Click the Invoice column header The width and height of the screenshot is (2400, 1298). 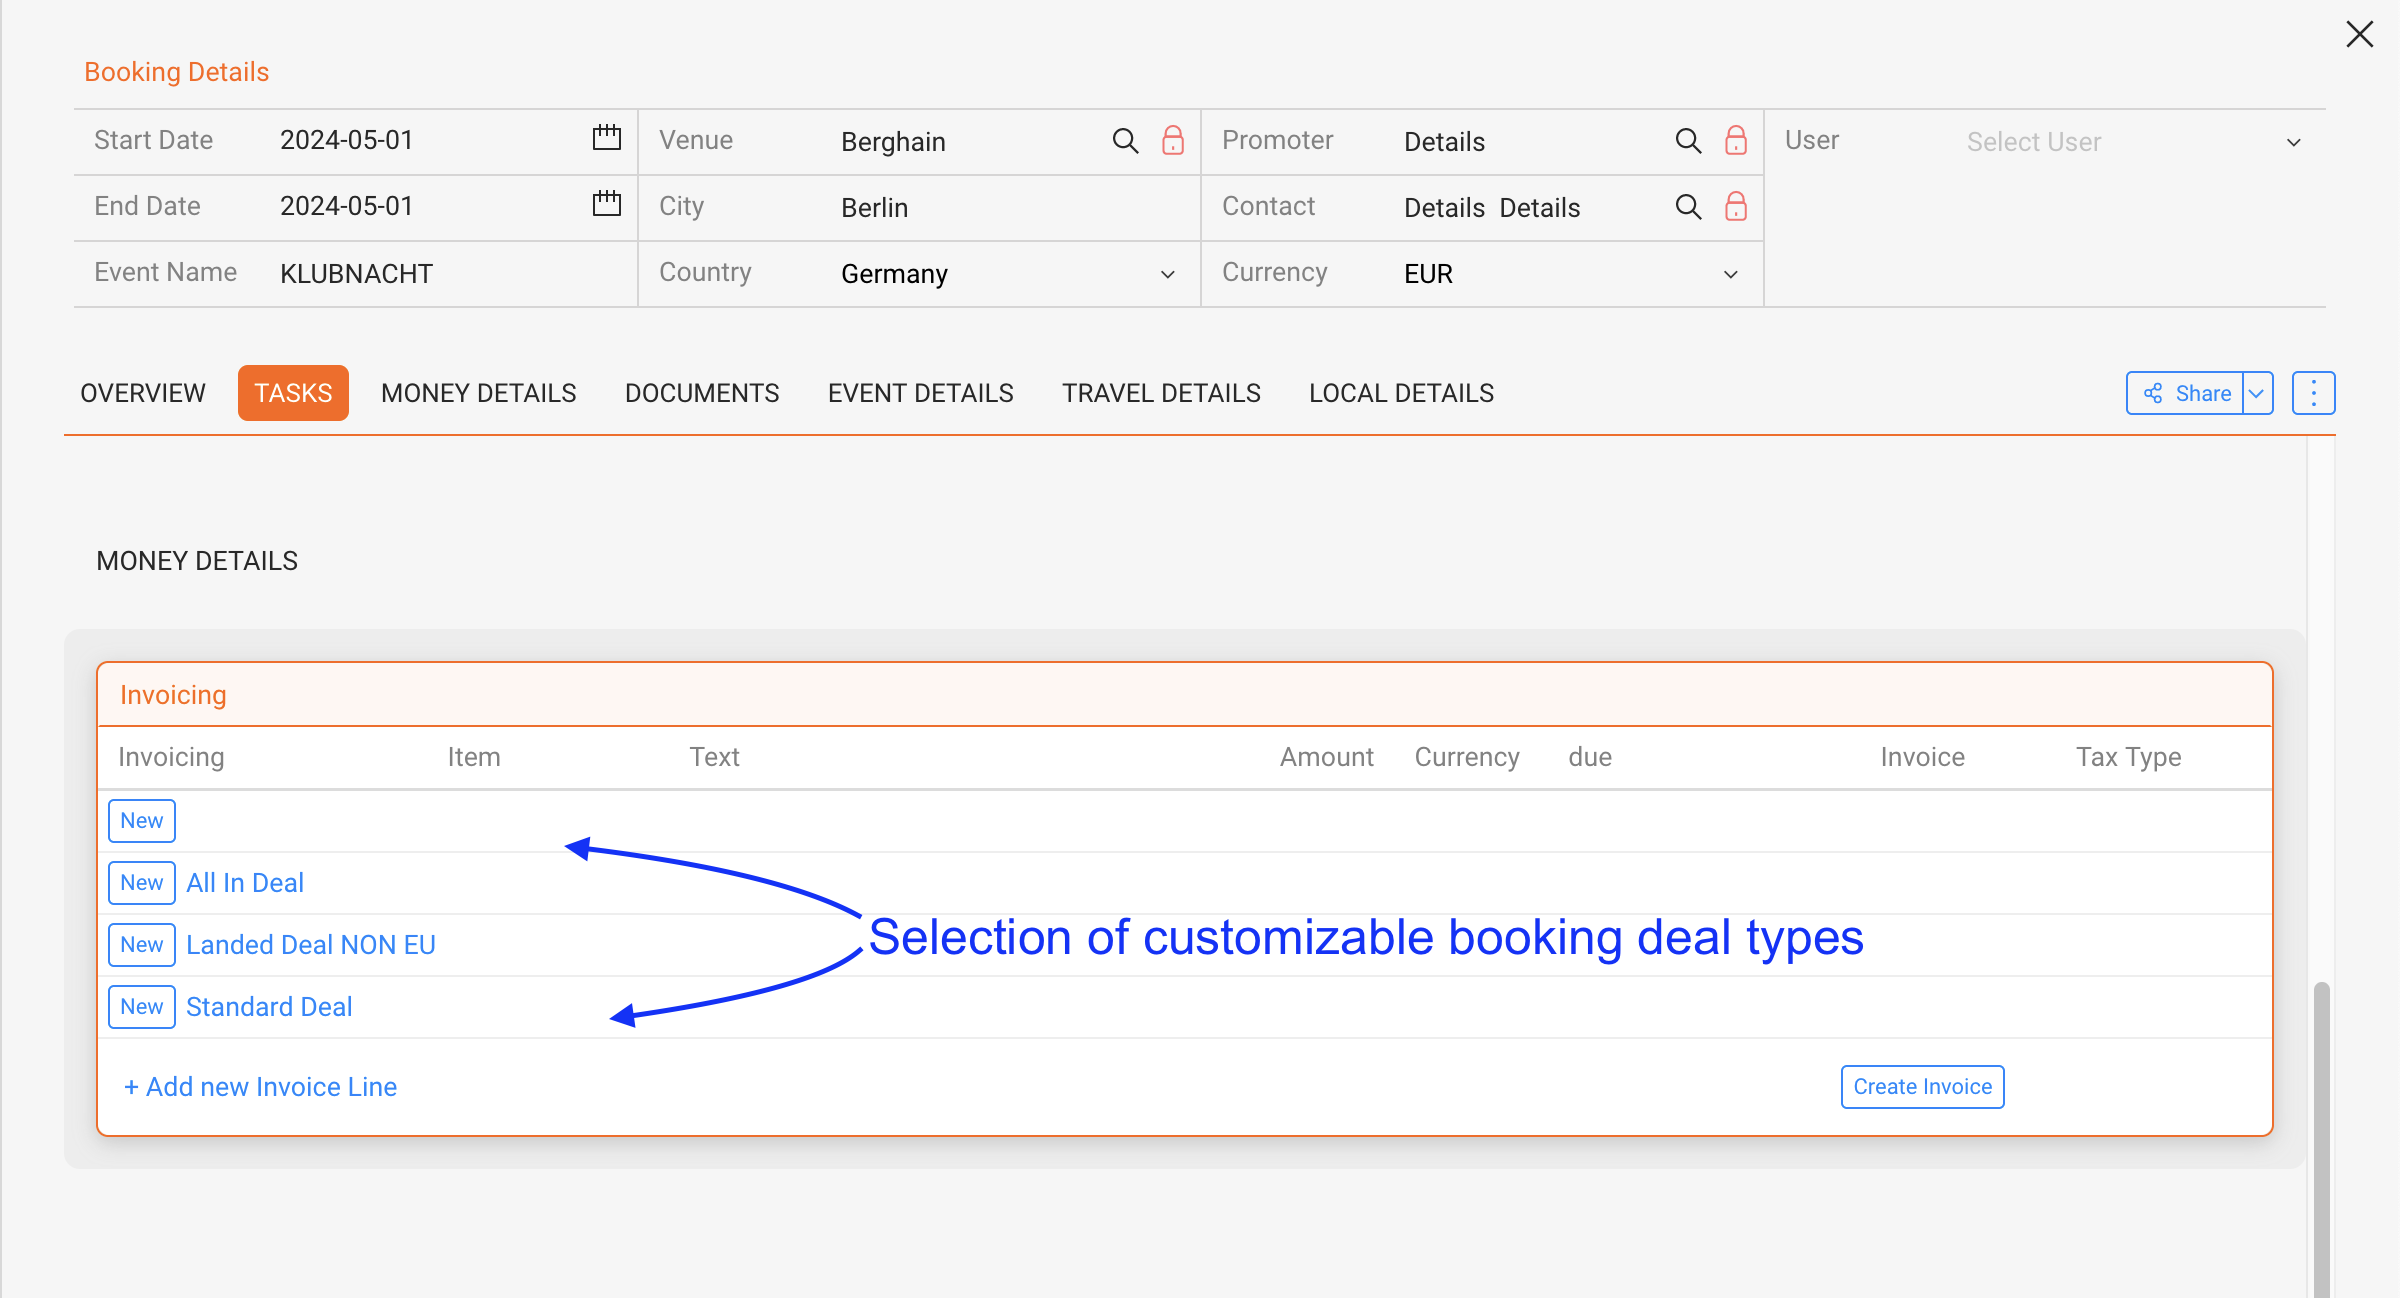point(1922,757)
